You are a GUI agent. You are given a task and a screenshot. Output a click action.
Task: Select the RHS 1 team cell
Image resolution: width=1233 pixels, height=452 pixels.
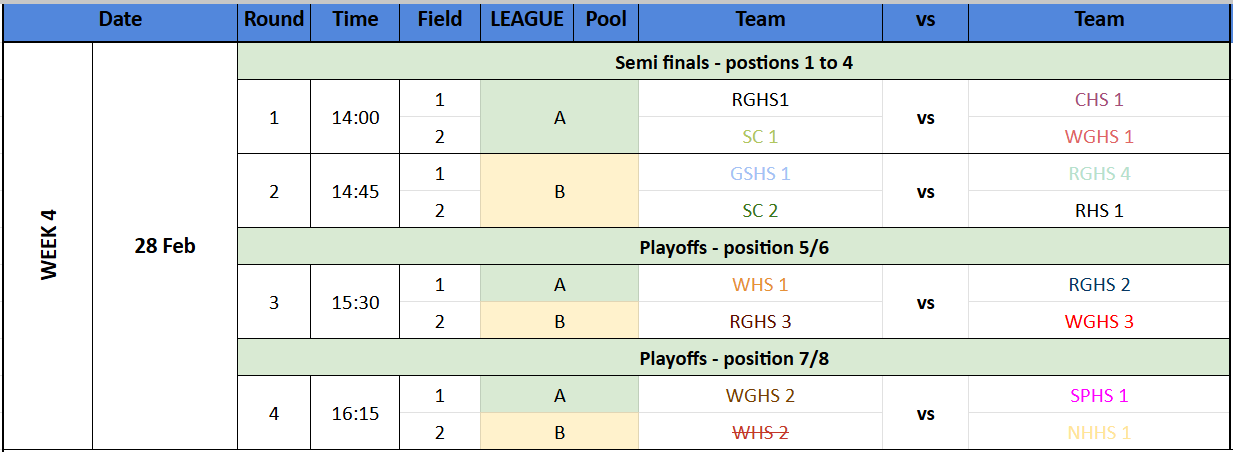pyautogui.click(x=1098, y=210)
